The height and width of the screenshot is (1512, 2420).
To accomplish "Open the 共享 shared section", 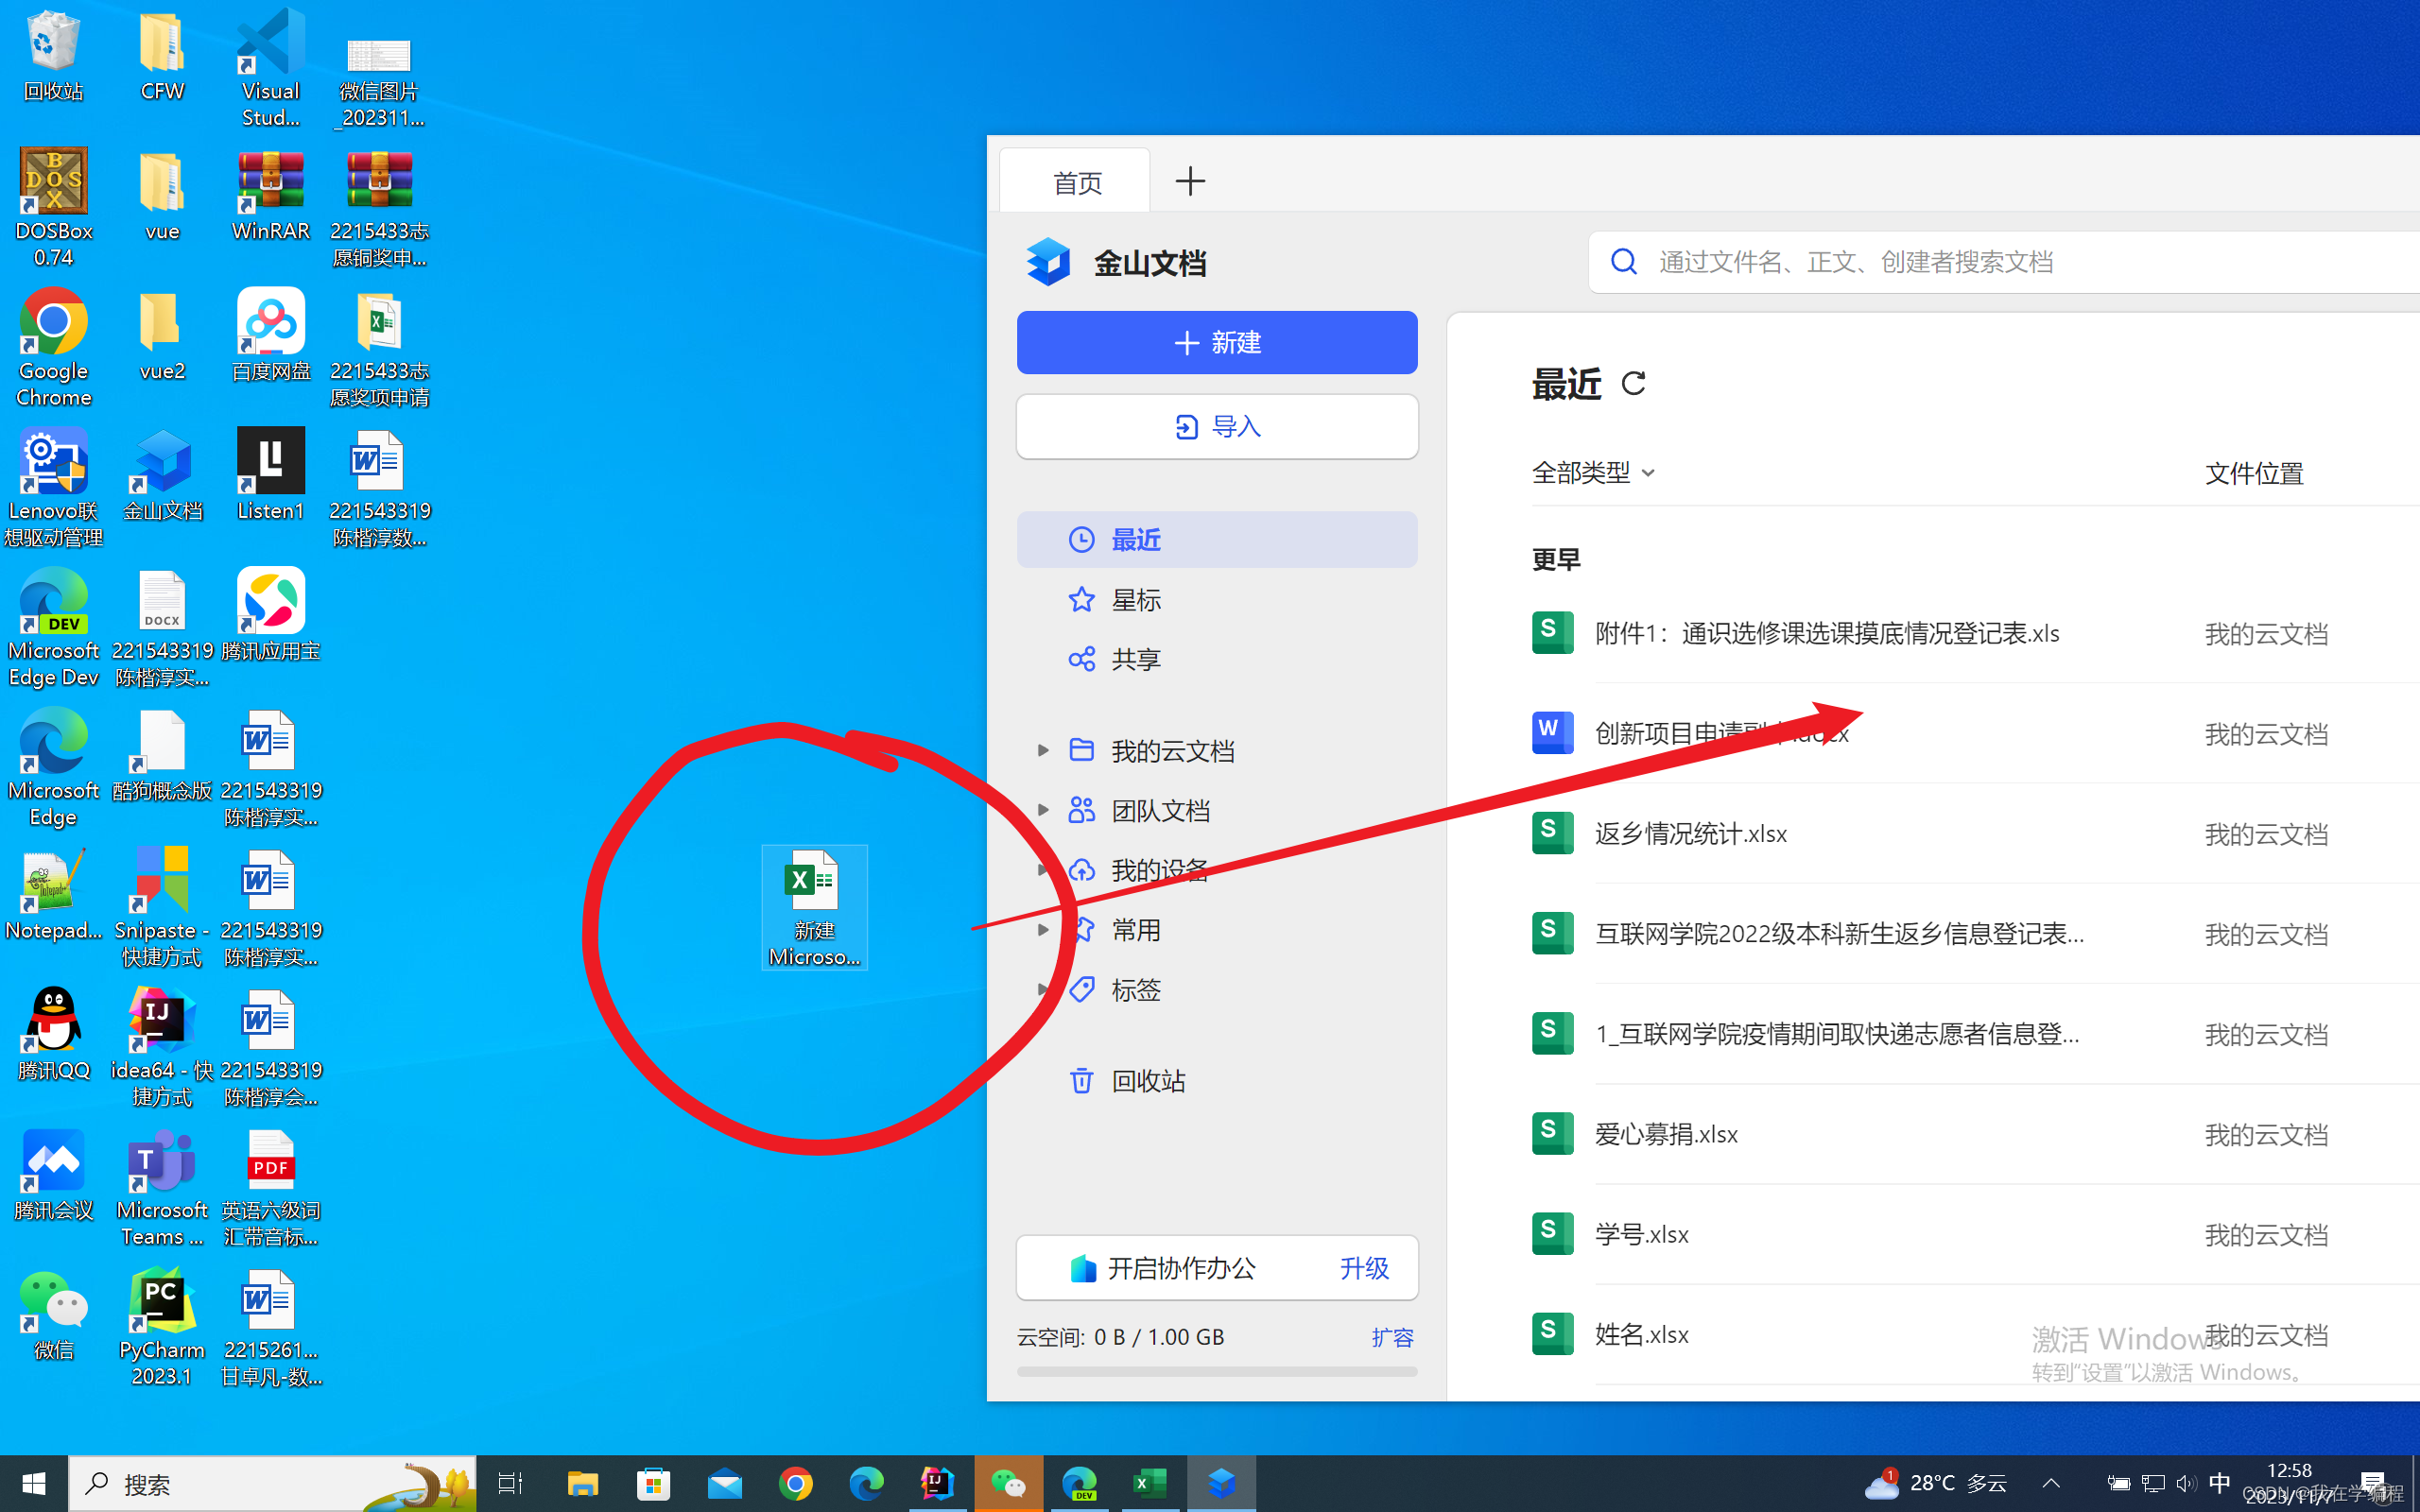I will point(1135,660).
